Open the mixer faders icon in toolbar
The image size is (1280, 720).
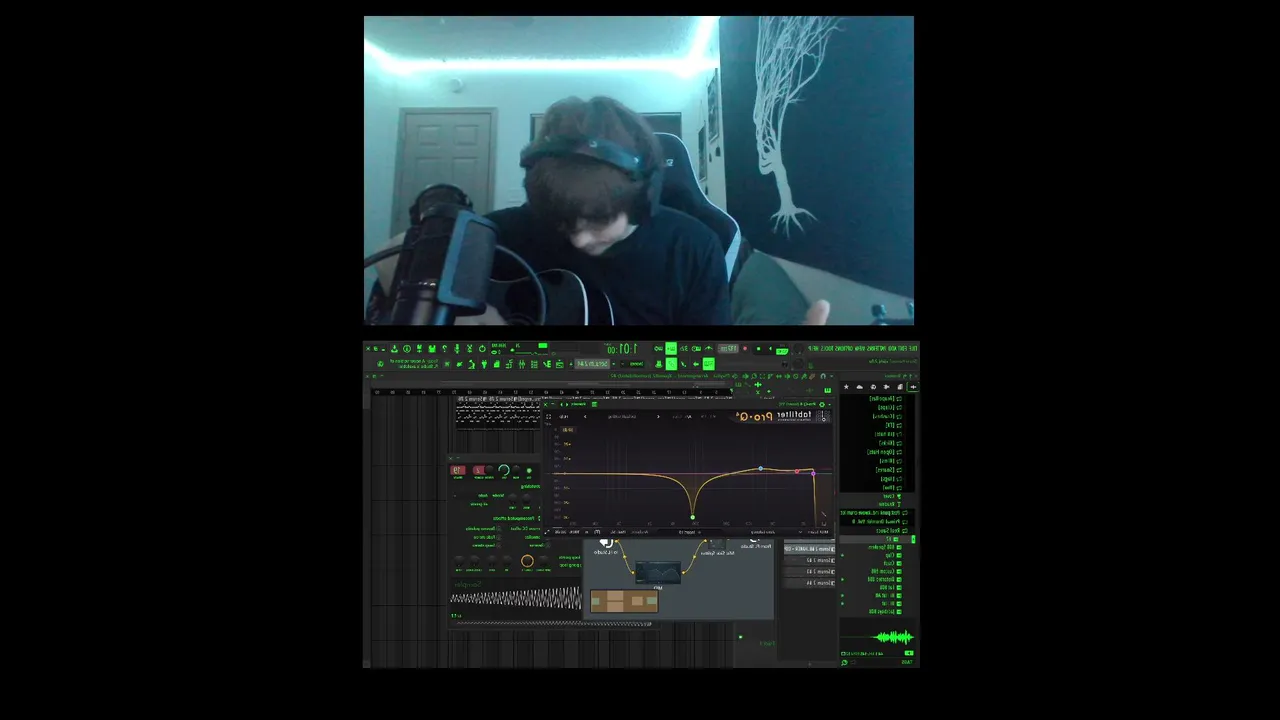point(522,363)
